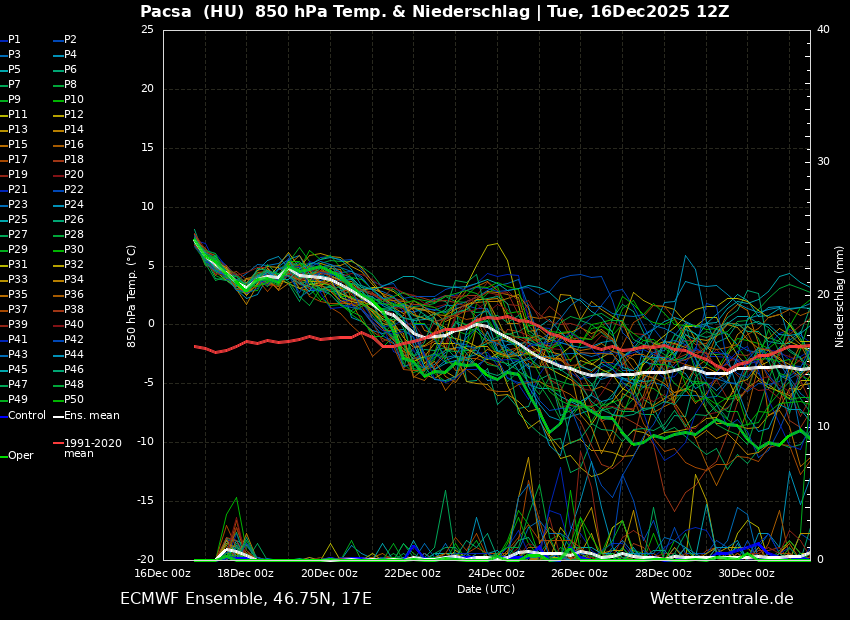Click the P44 legend label
This screenshot has height=620, width=850.
click(x=74, y=355)
